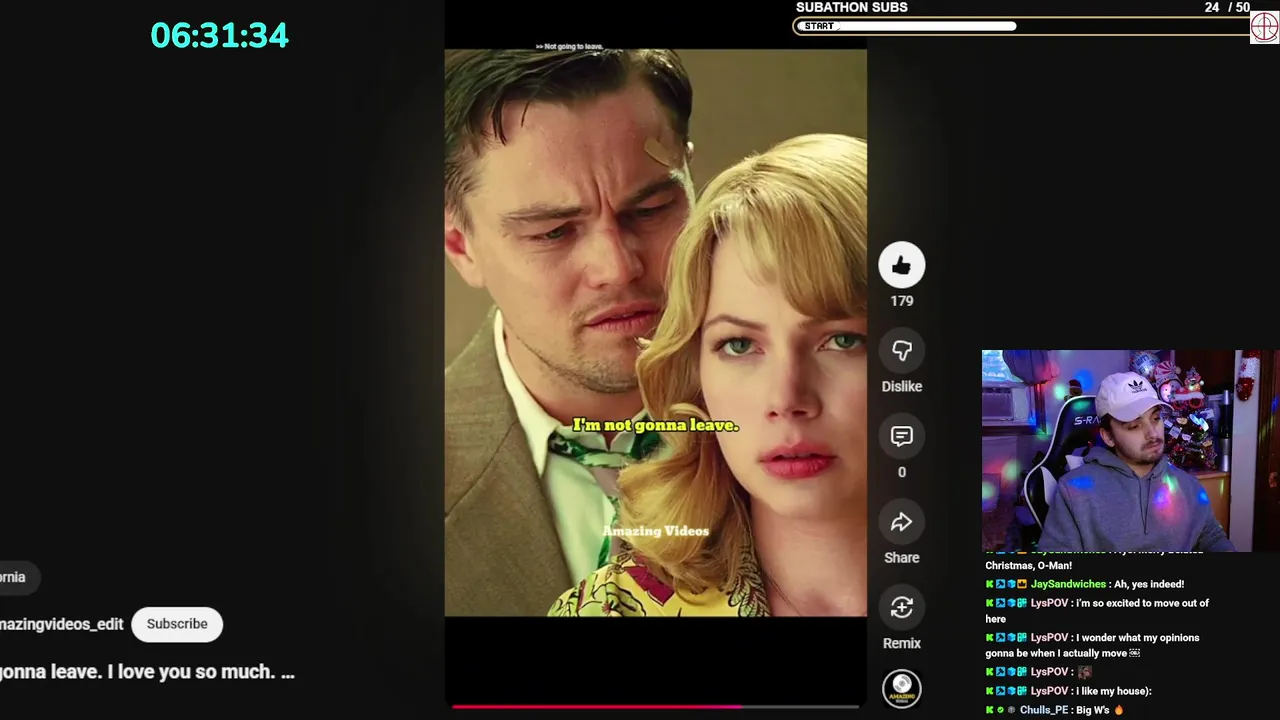Open the amazingvideos_edit channel name

[x=62, y=624]
